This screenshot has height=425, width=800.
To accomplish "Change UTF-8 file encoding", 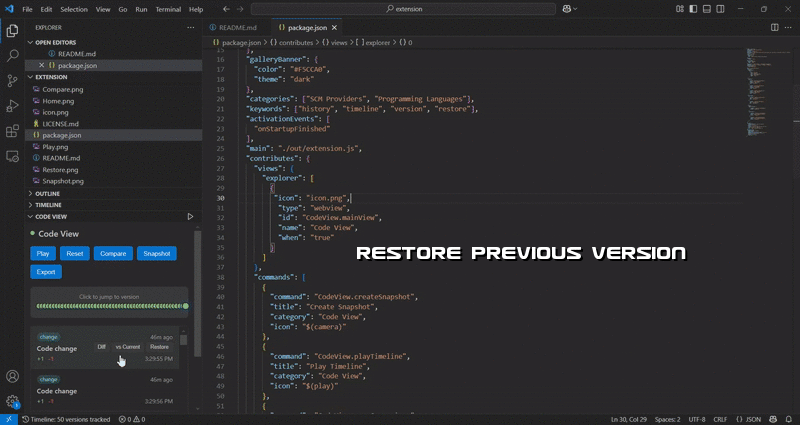I will (x=697, y=419).
